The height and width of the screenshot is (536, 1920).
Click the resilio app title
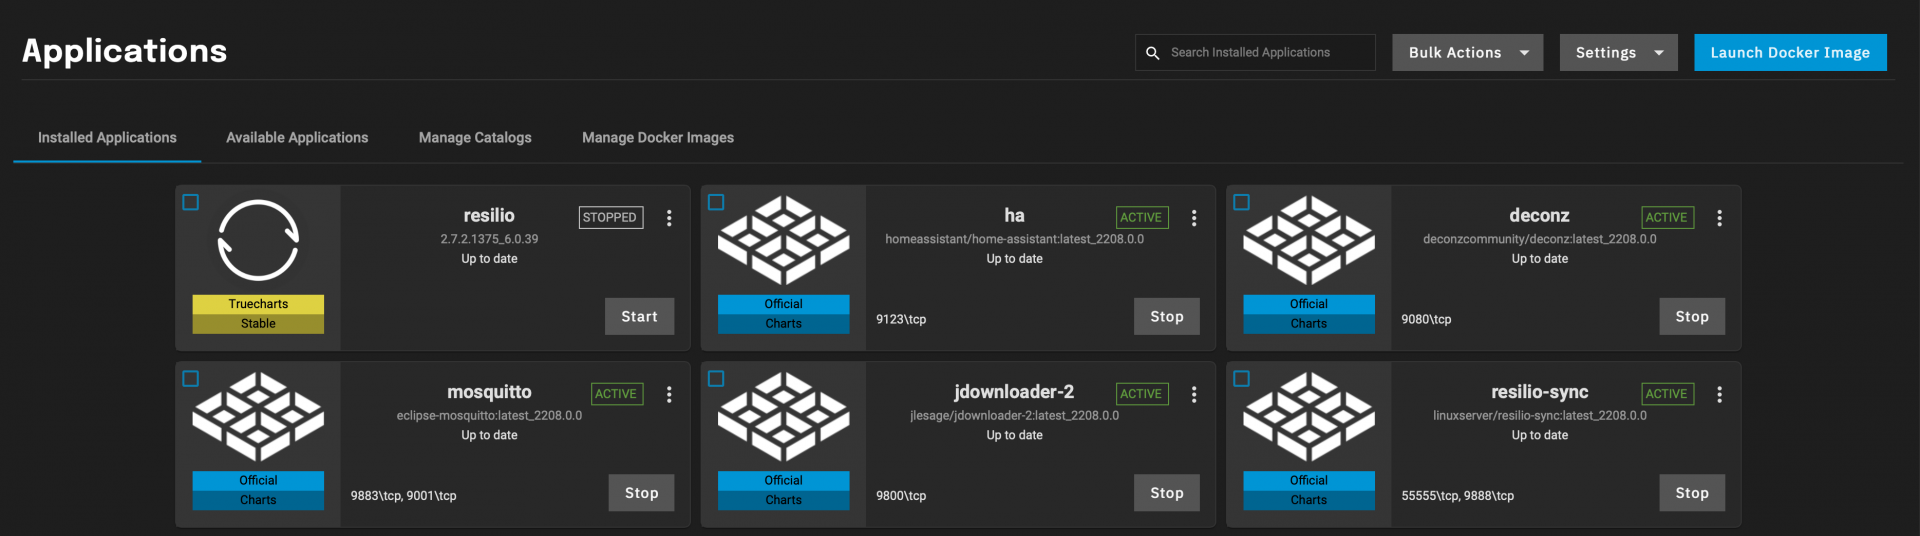point(489,216)
